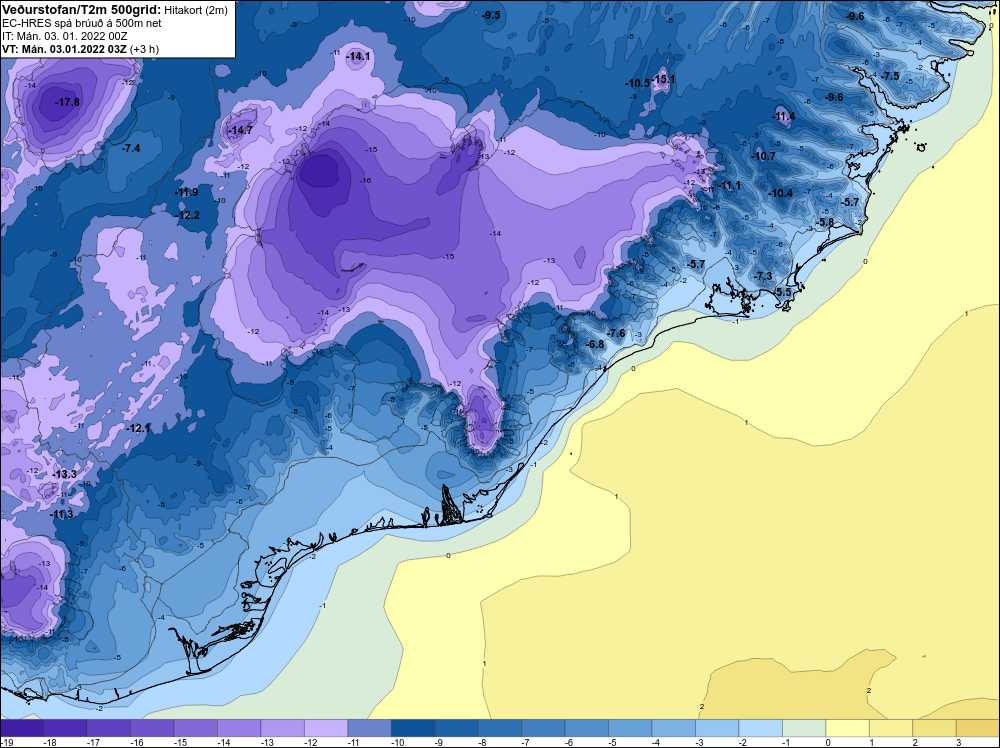Click the -6.8 temperature value on the map
This screenshot has width=1000, height=748.
[x=595, y=344]
